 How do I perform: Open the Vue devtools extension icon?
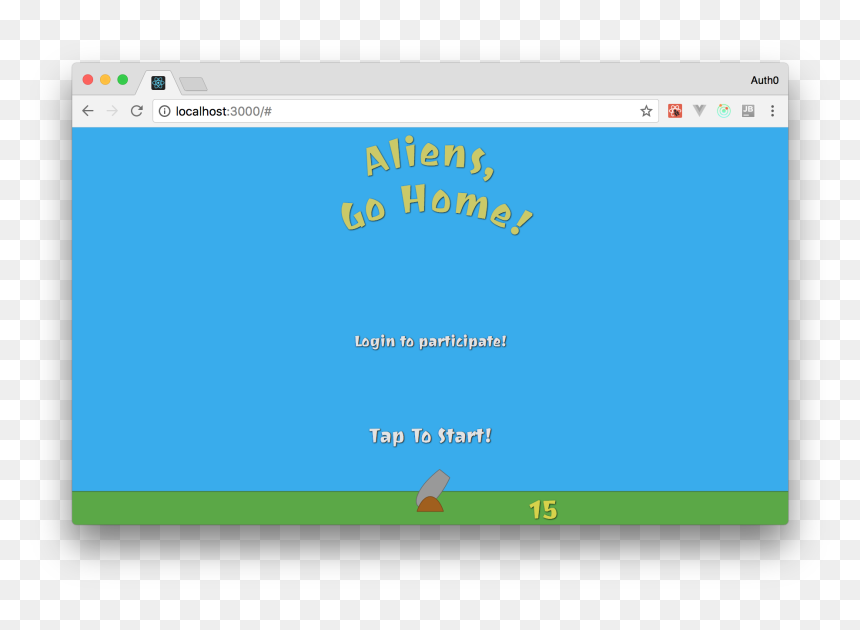coord(699,111)
